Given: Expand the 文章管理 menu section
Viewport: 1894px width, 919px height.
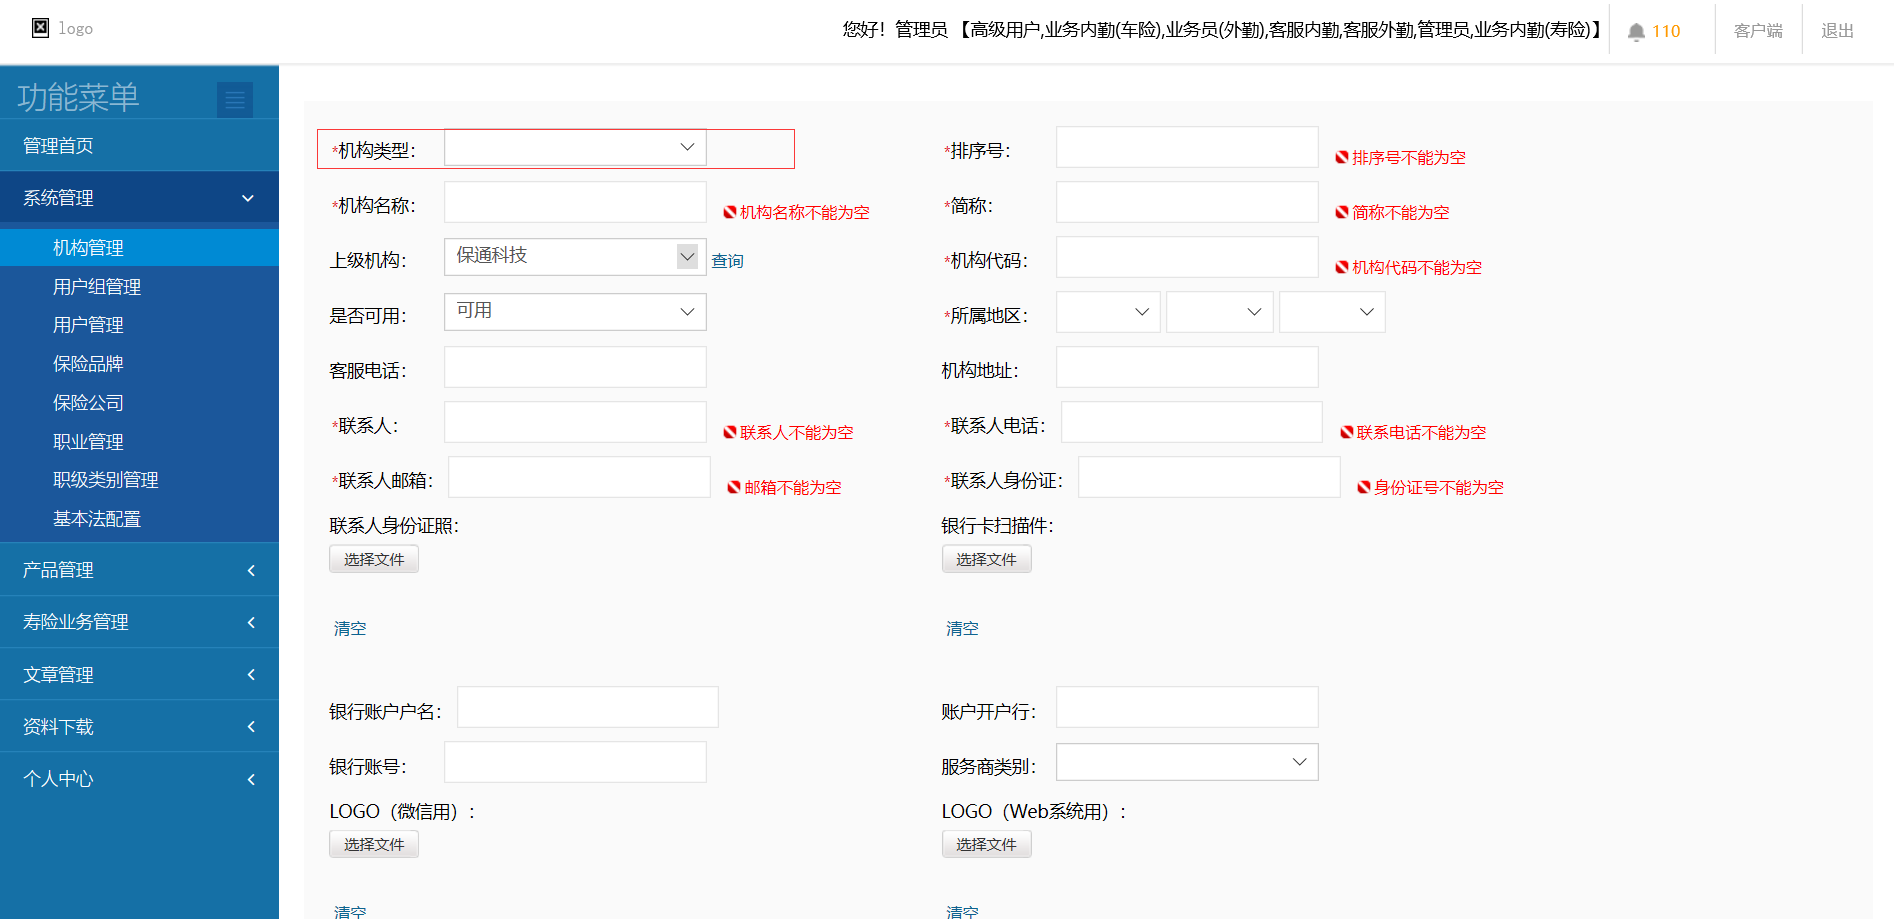Looking at the screenshot, I should click(x=139, y=675).
